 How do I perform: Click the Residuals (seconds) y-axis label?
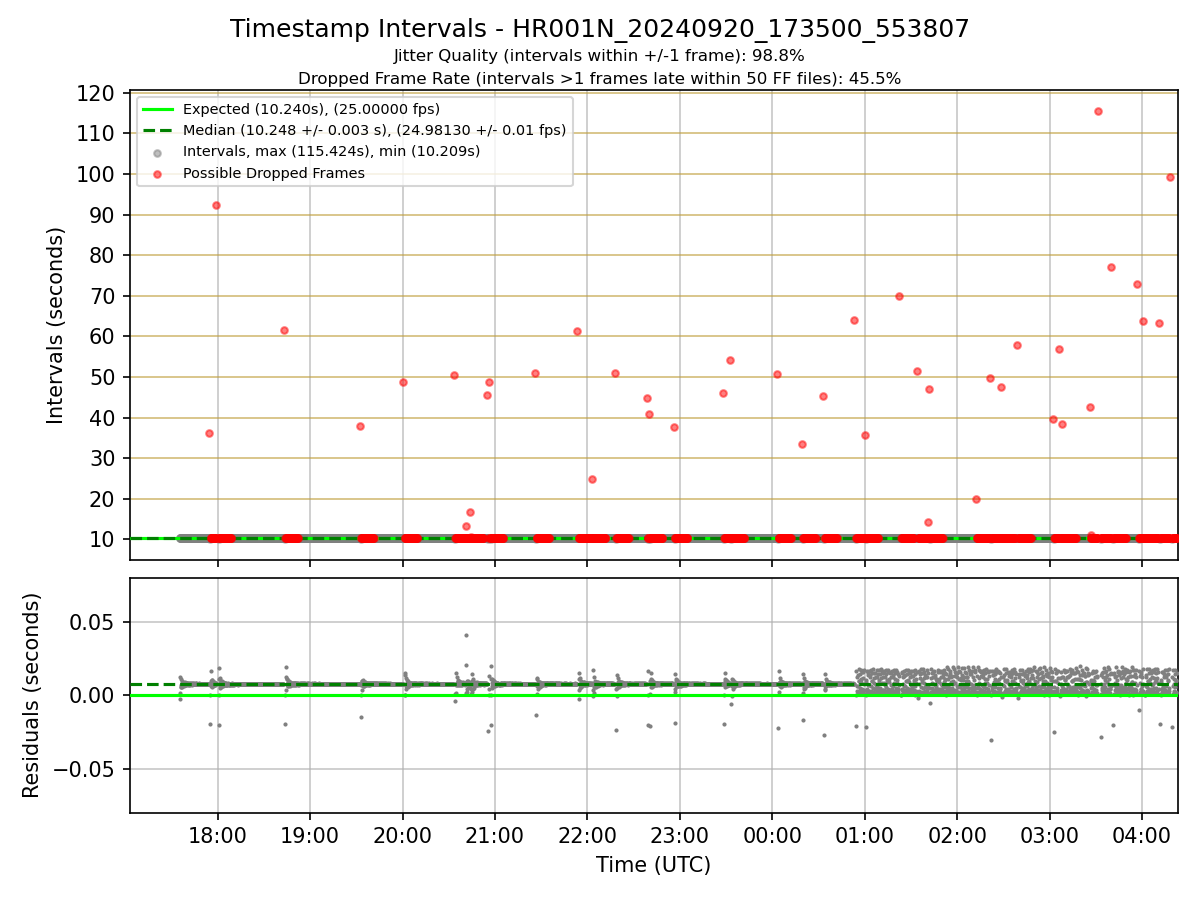[32, 695]
